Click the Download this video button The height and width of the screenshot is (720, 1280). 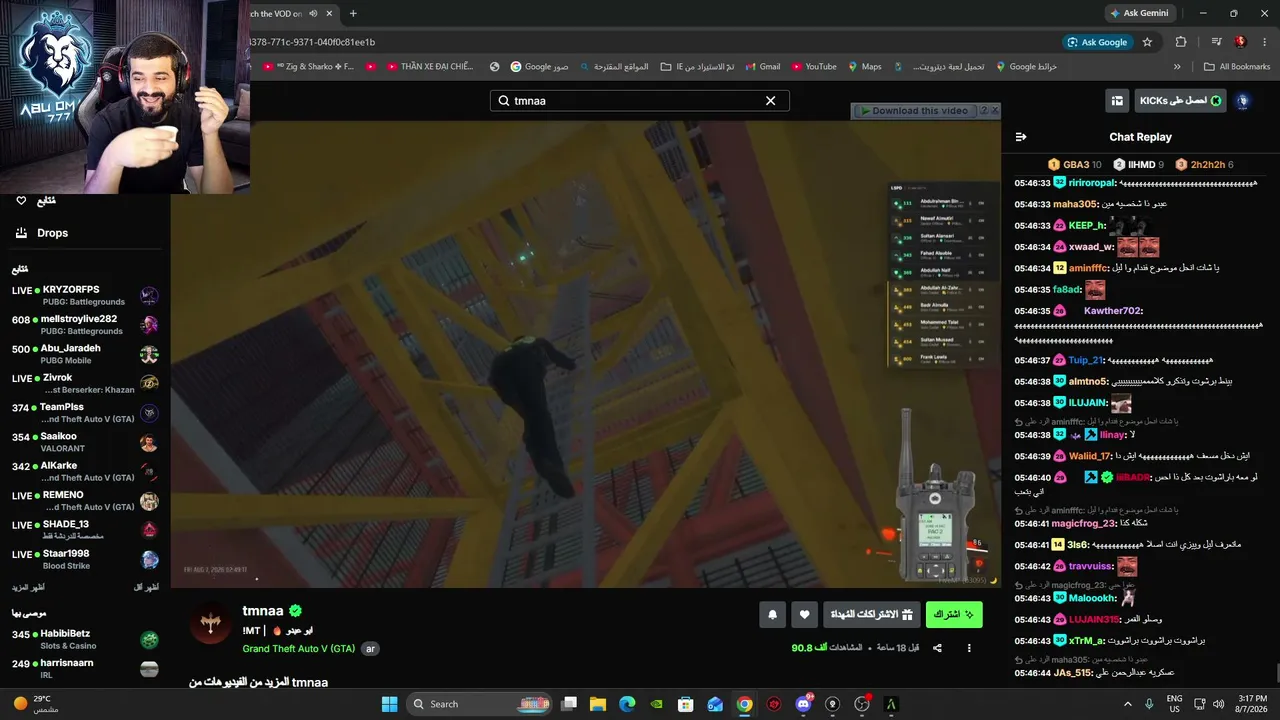tap(914, 111)
